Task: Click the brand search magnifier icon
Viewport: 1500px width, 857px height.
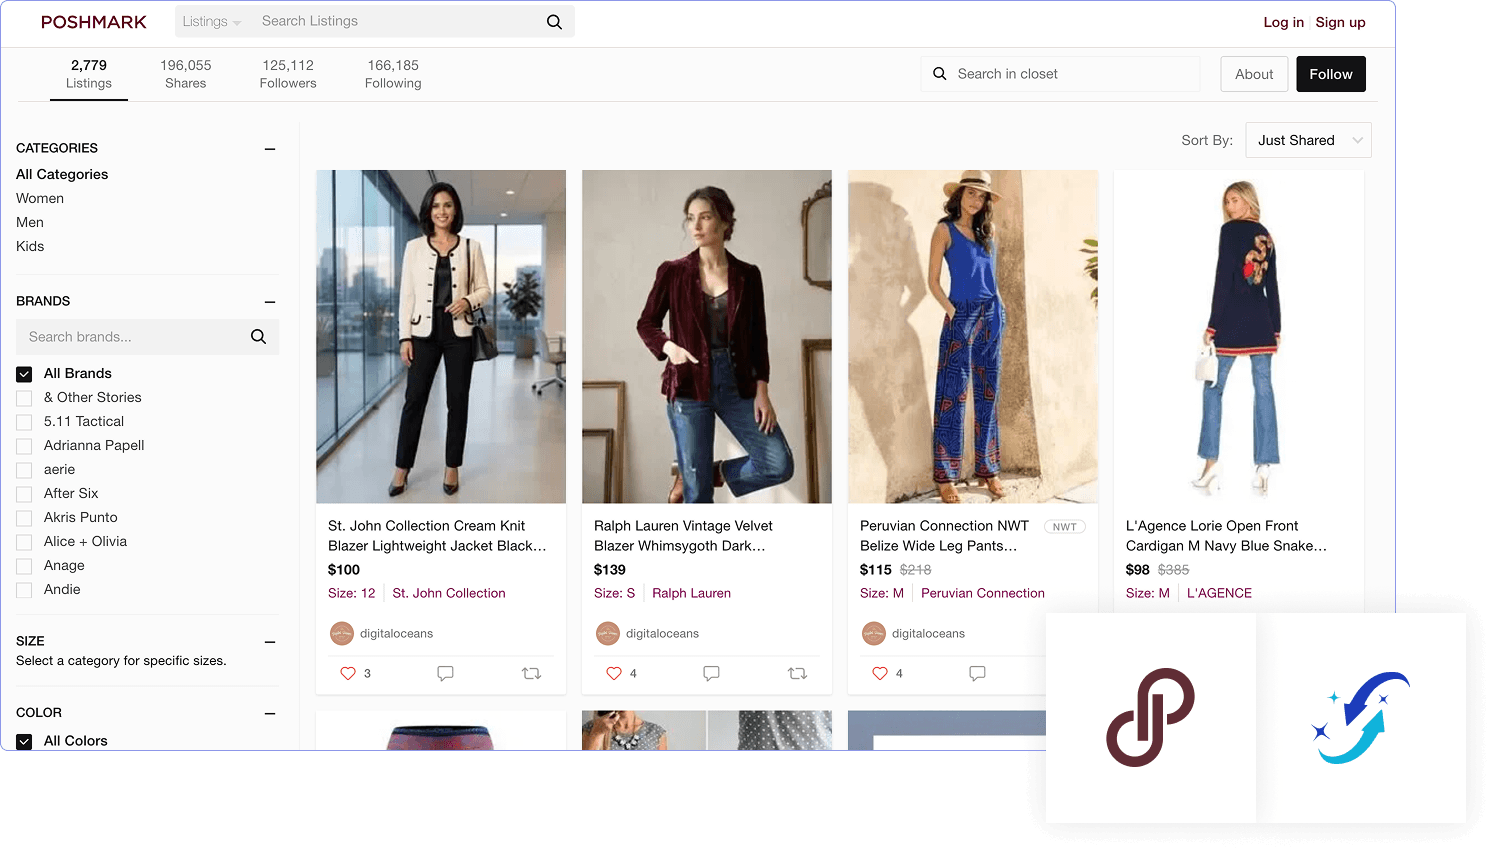Action: pos(258,337)
